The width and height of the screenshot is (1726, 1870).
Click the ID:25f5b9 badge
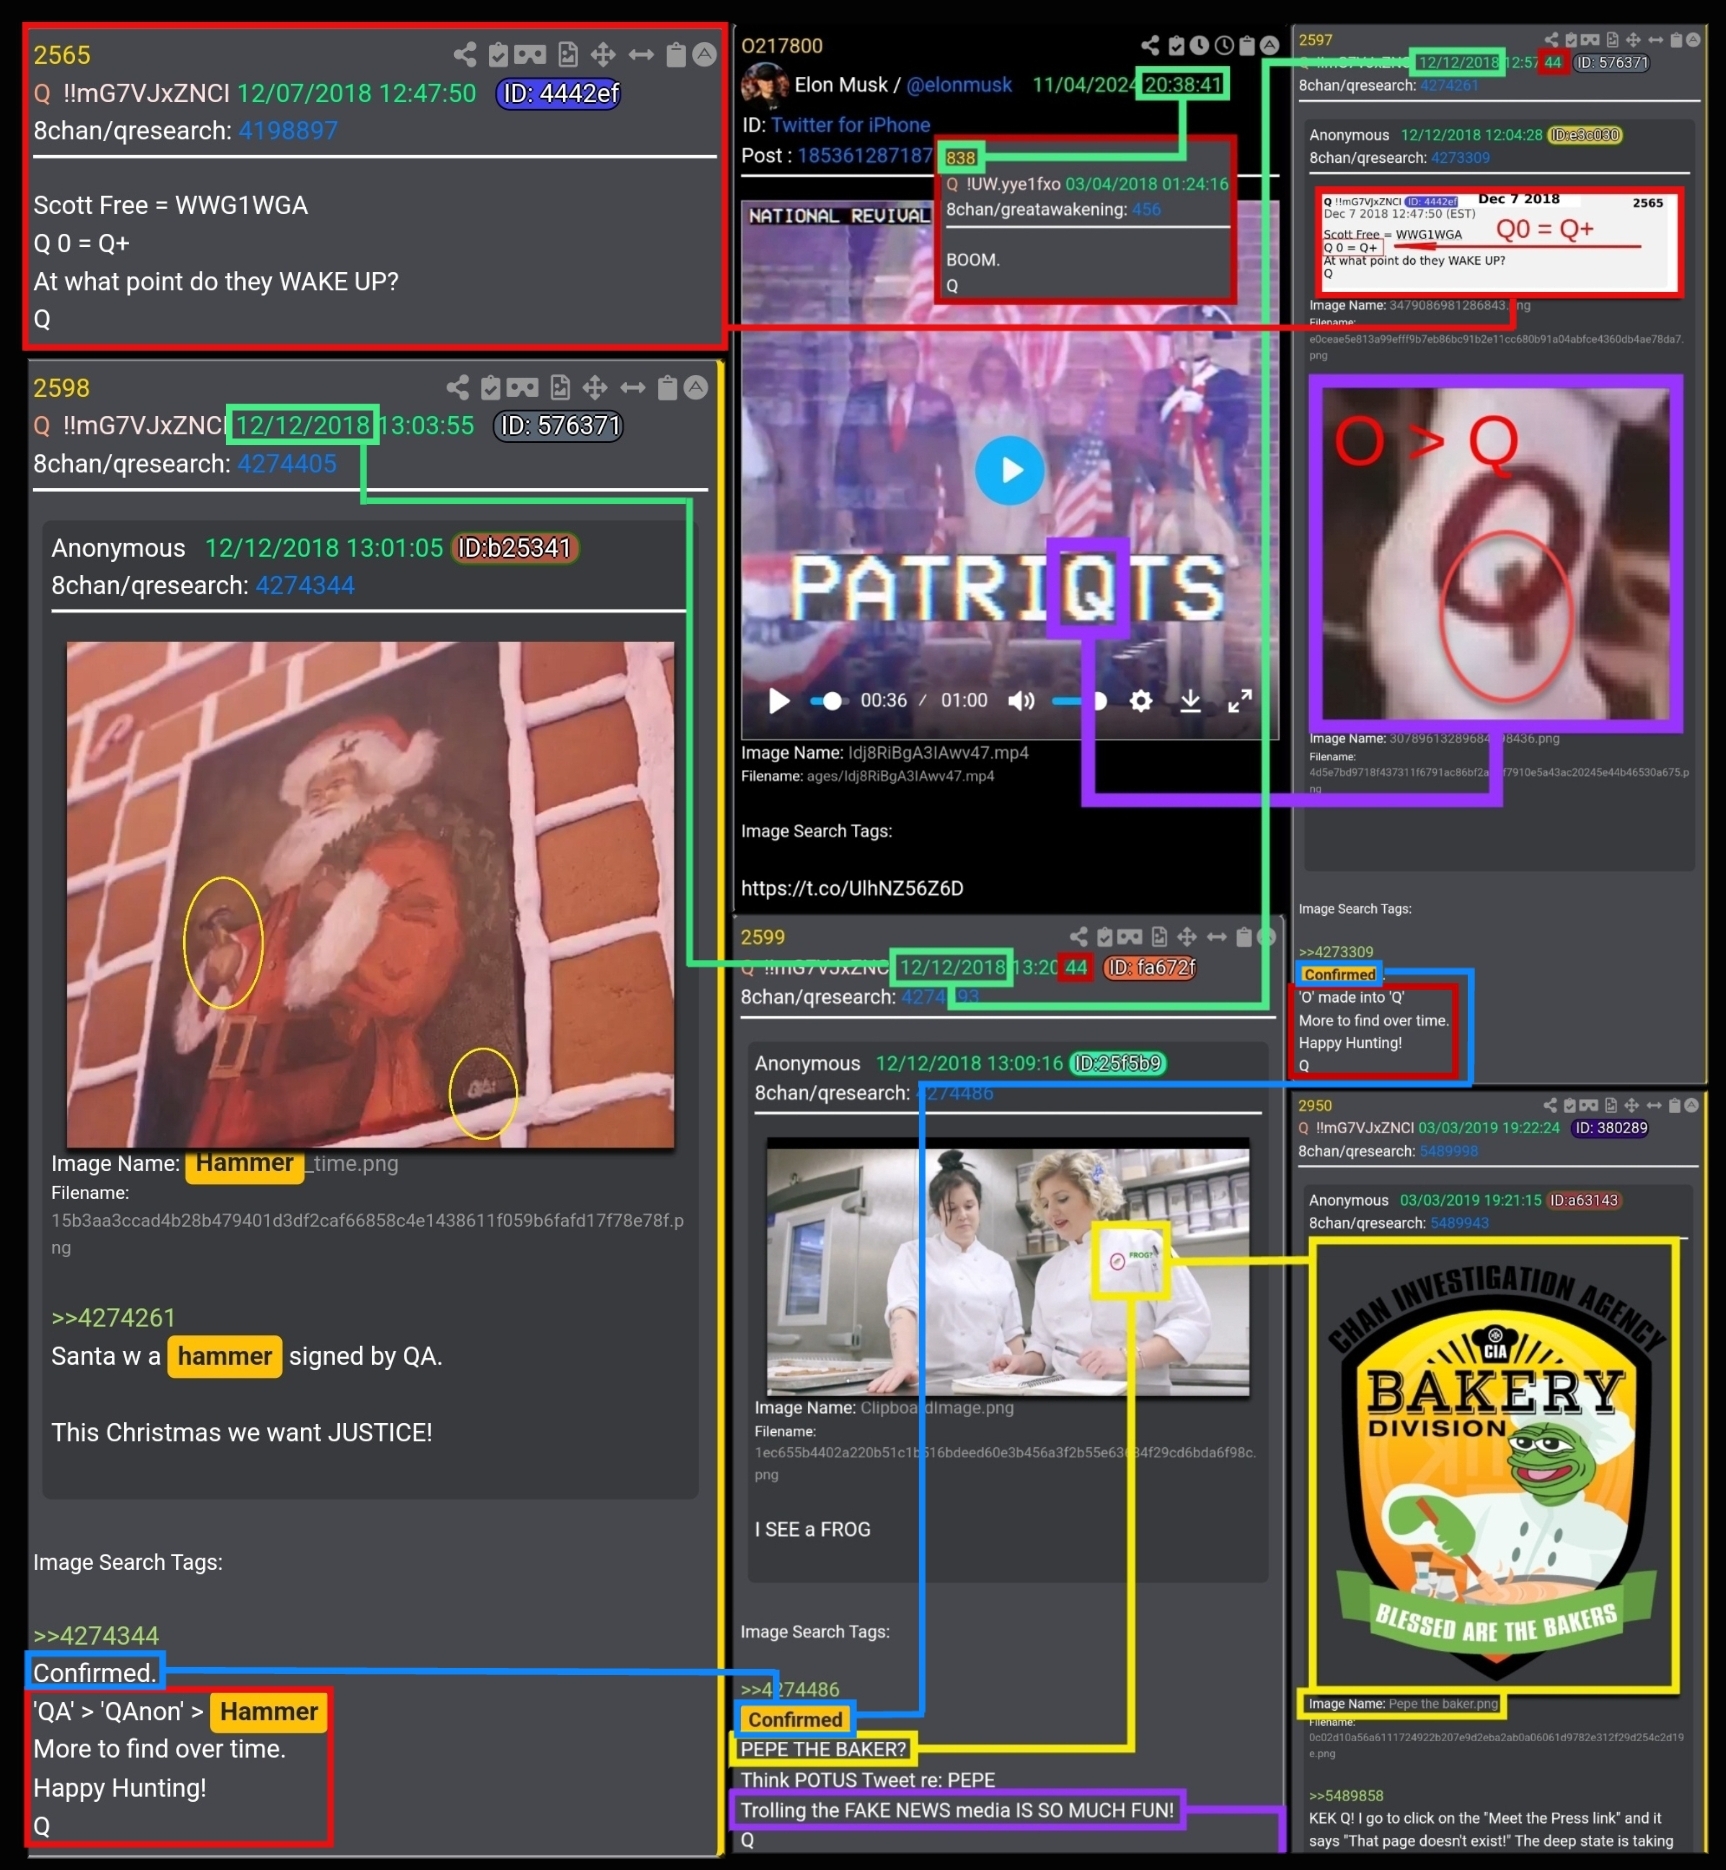[1118, 1063]
